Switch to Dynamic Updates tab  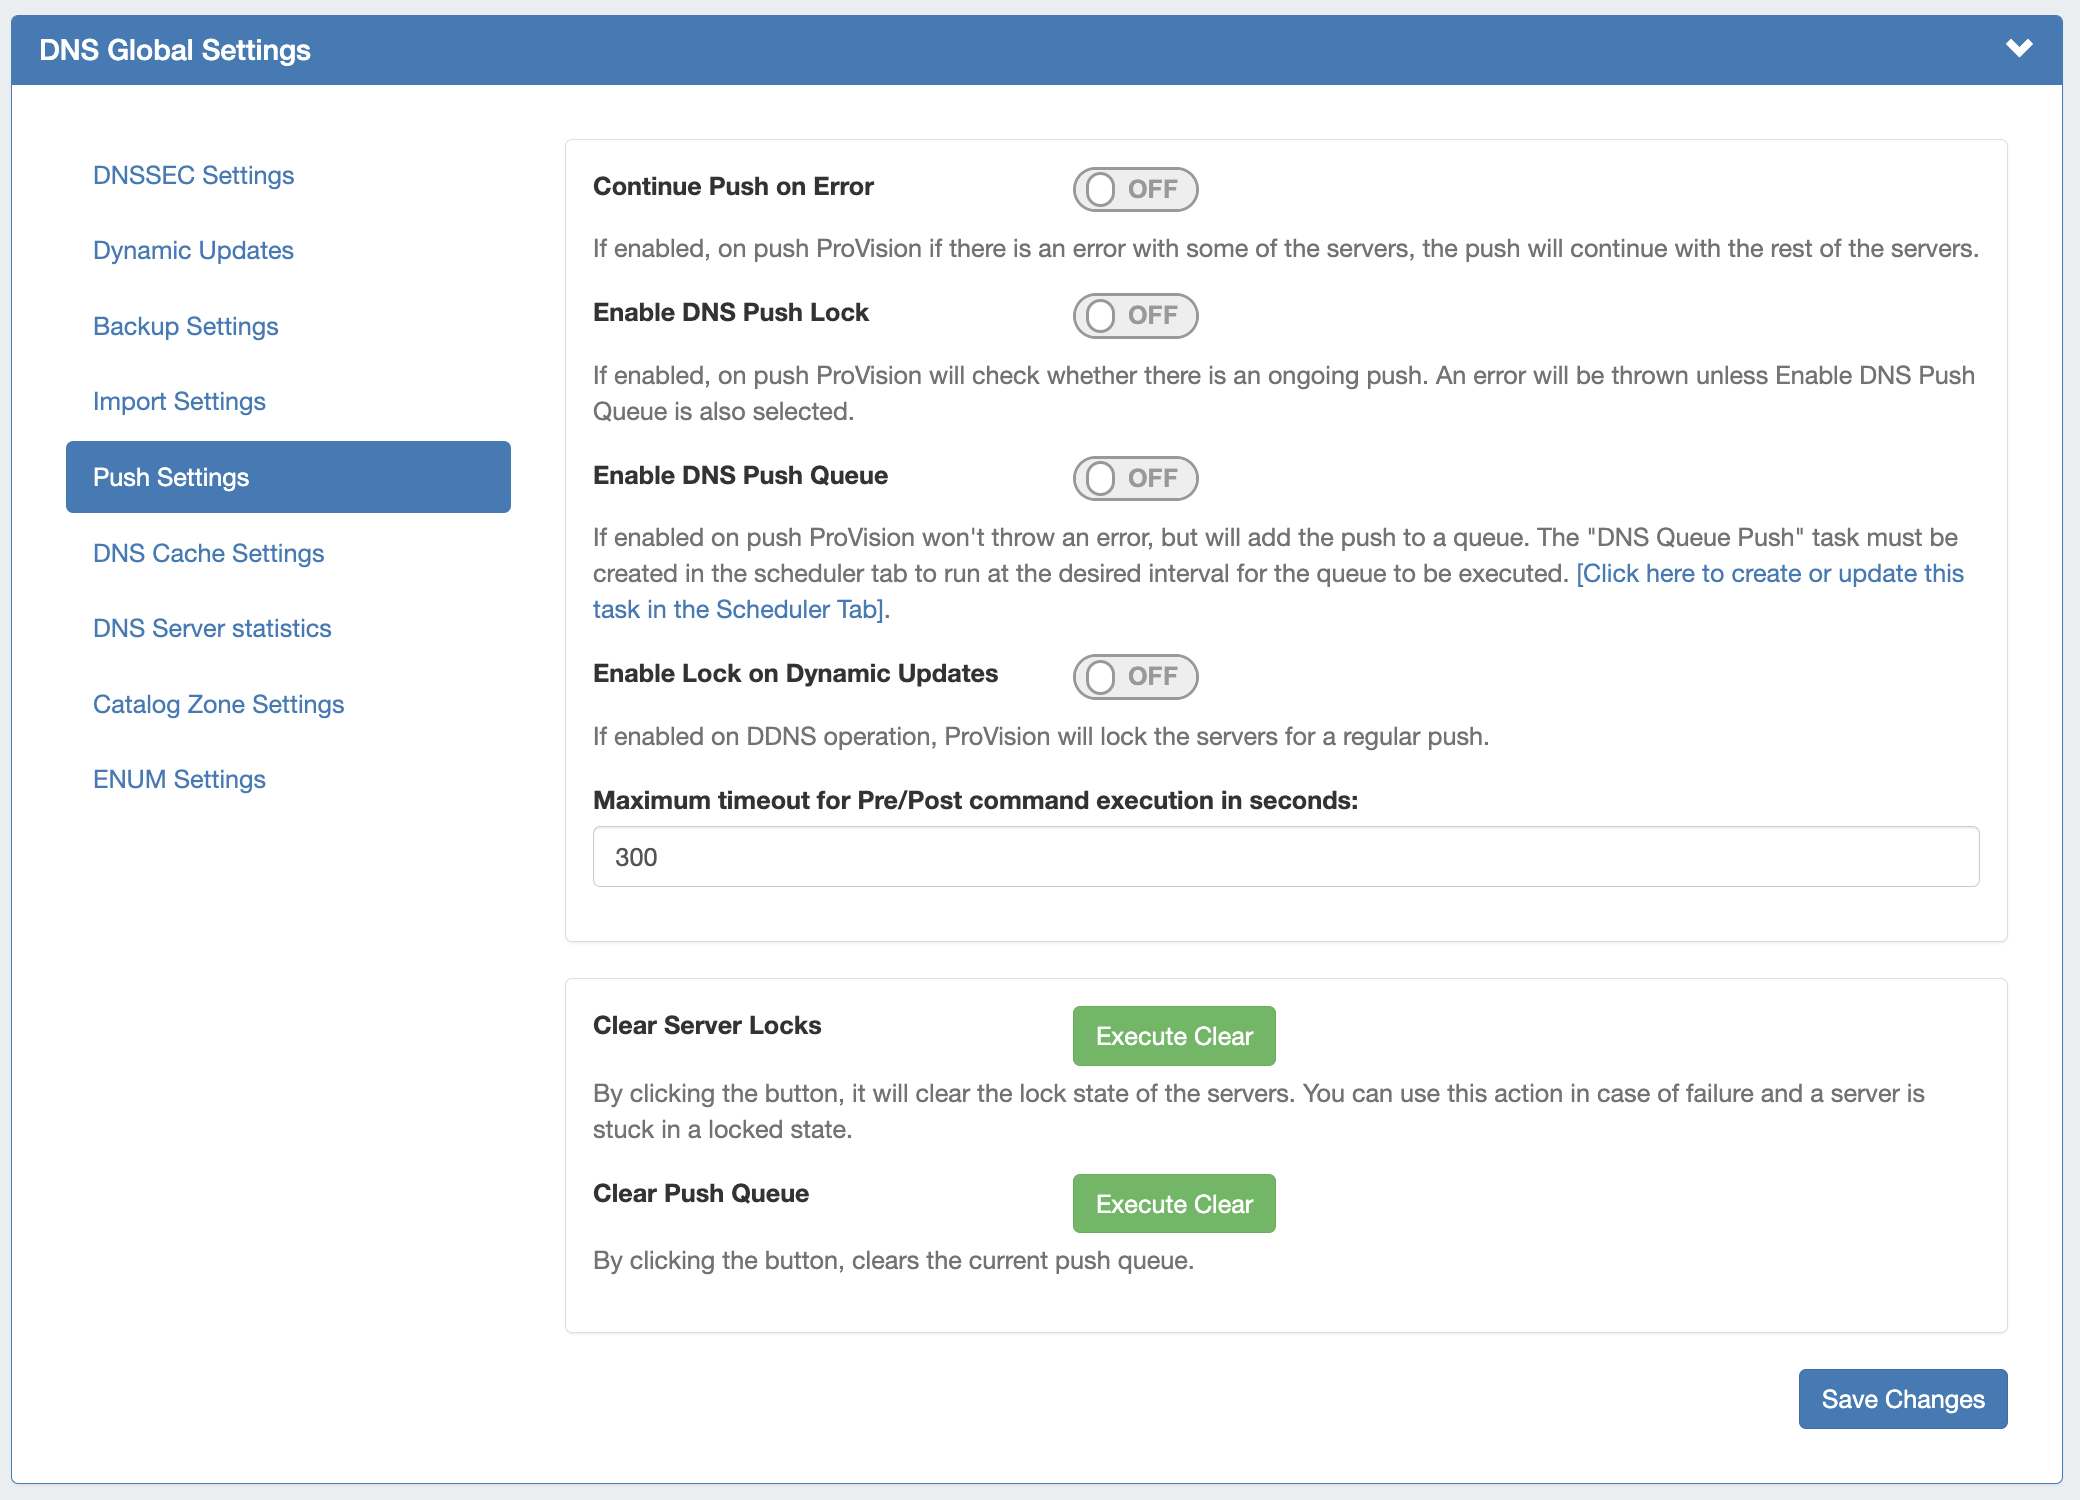click(x=193, y=250)
